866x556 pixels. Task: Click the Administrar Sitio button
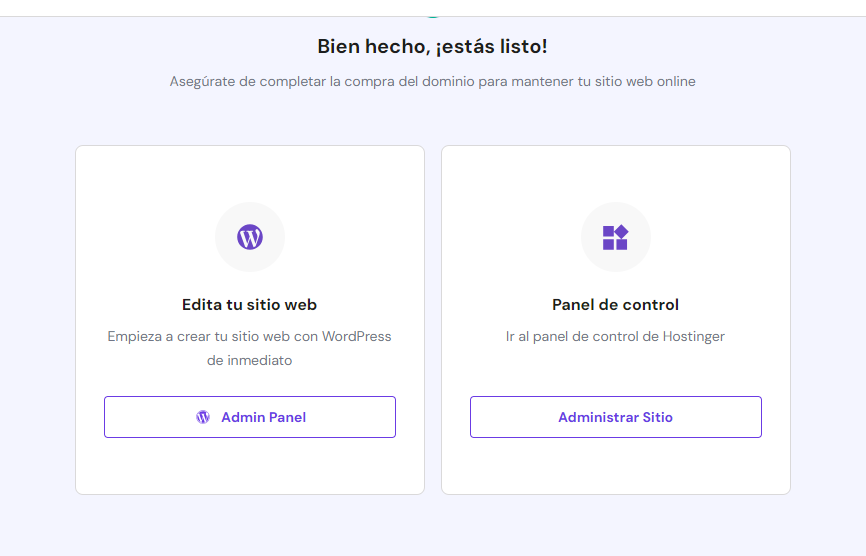tap(615, 417)
